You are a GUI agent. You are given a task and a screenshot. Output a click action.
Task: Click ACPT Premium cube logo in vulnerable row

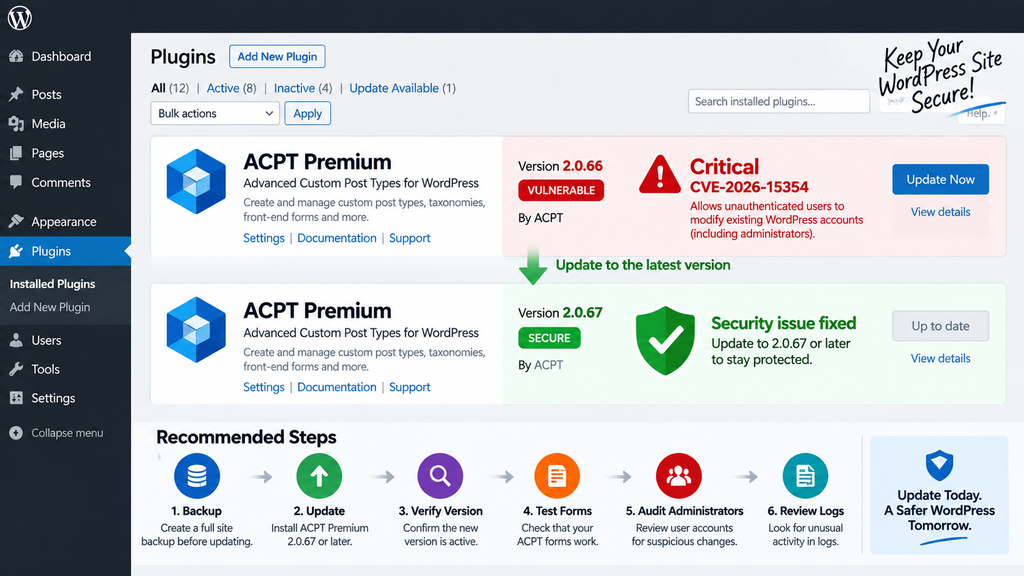coord(196,182)
